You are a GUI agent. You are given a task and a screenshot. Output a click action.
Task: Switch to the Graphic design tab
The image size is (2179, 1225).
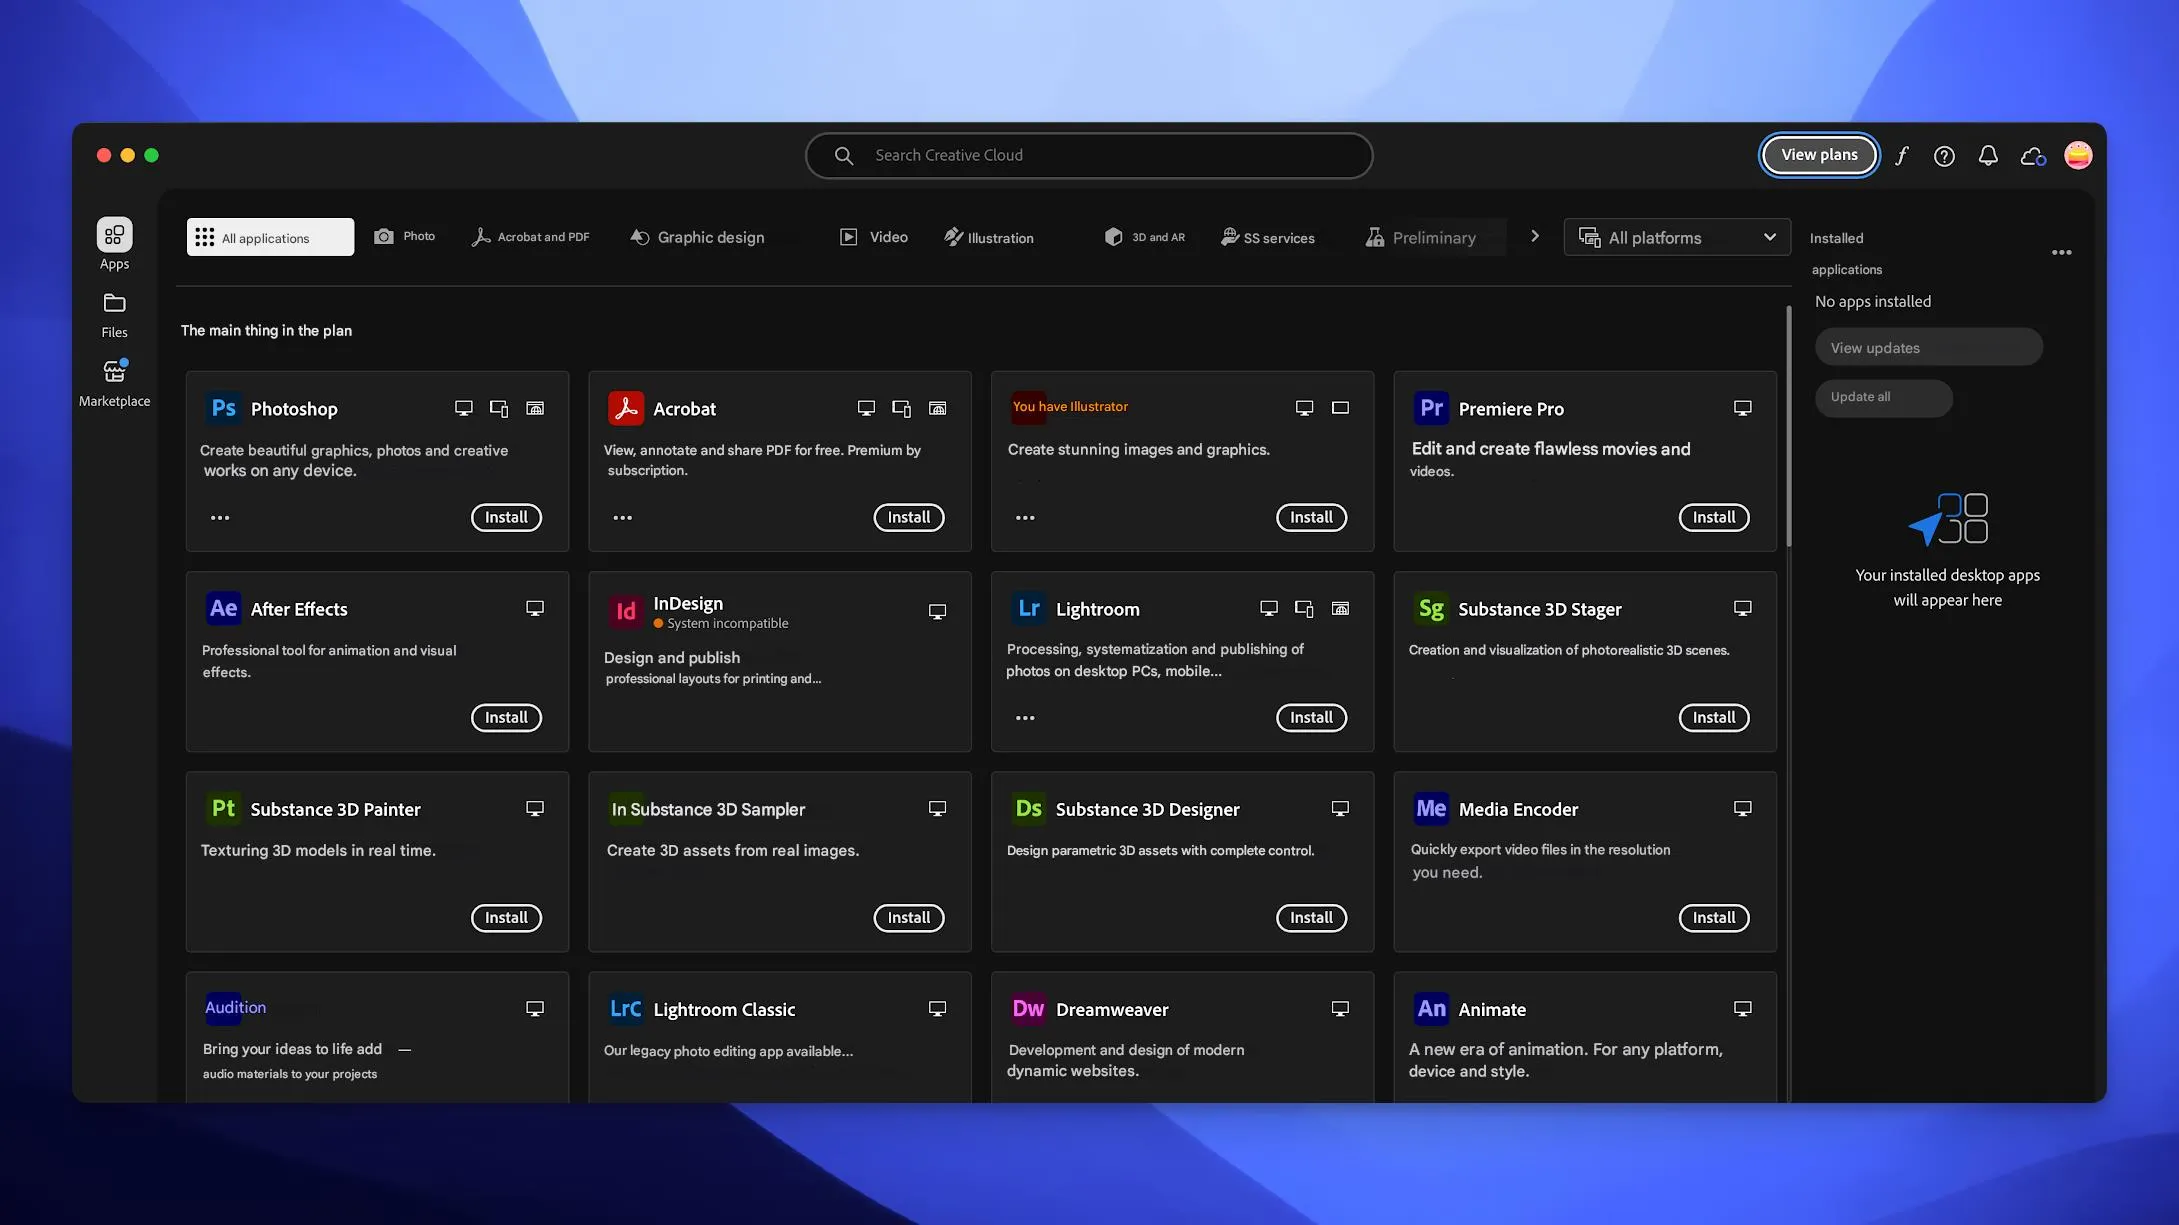point(697,238)
